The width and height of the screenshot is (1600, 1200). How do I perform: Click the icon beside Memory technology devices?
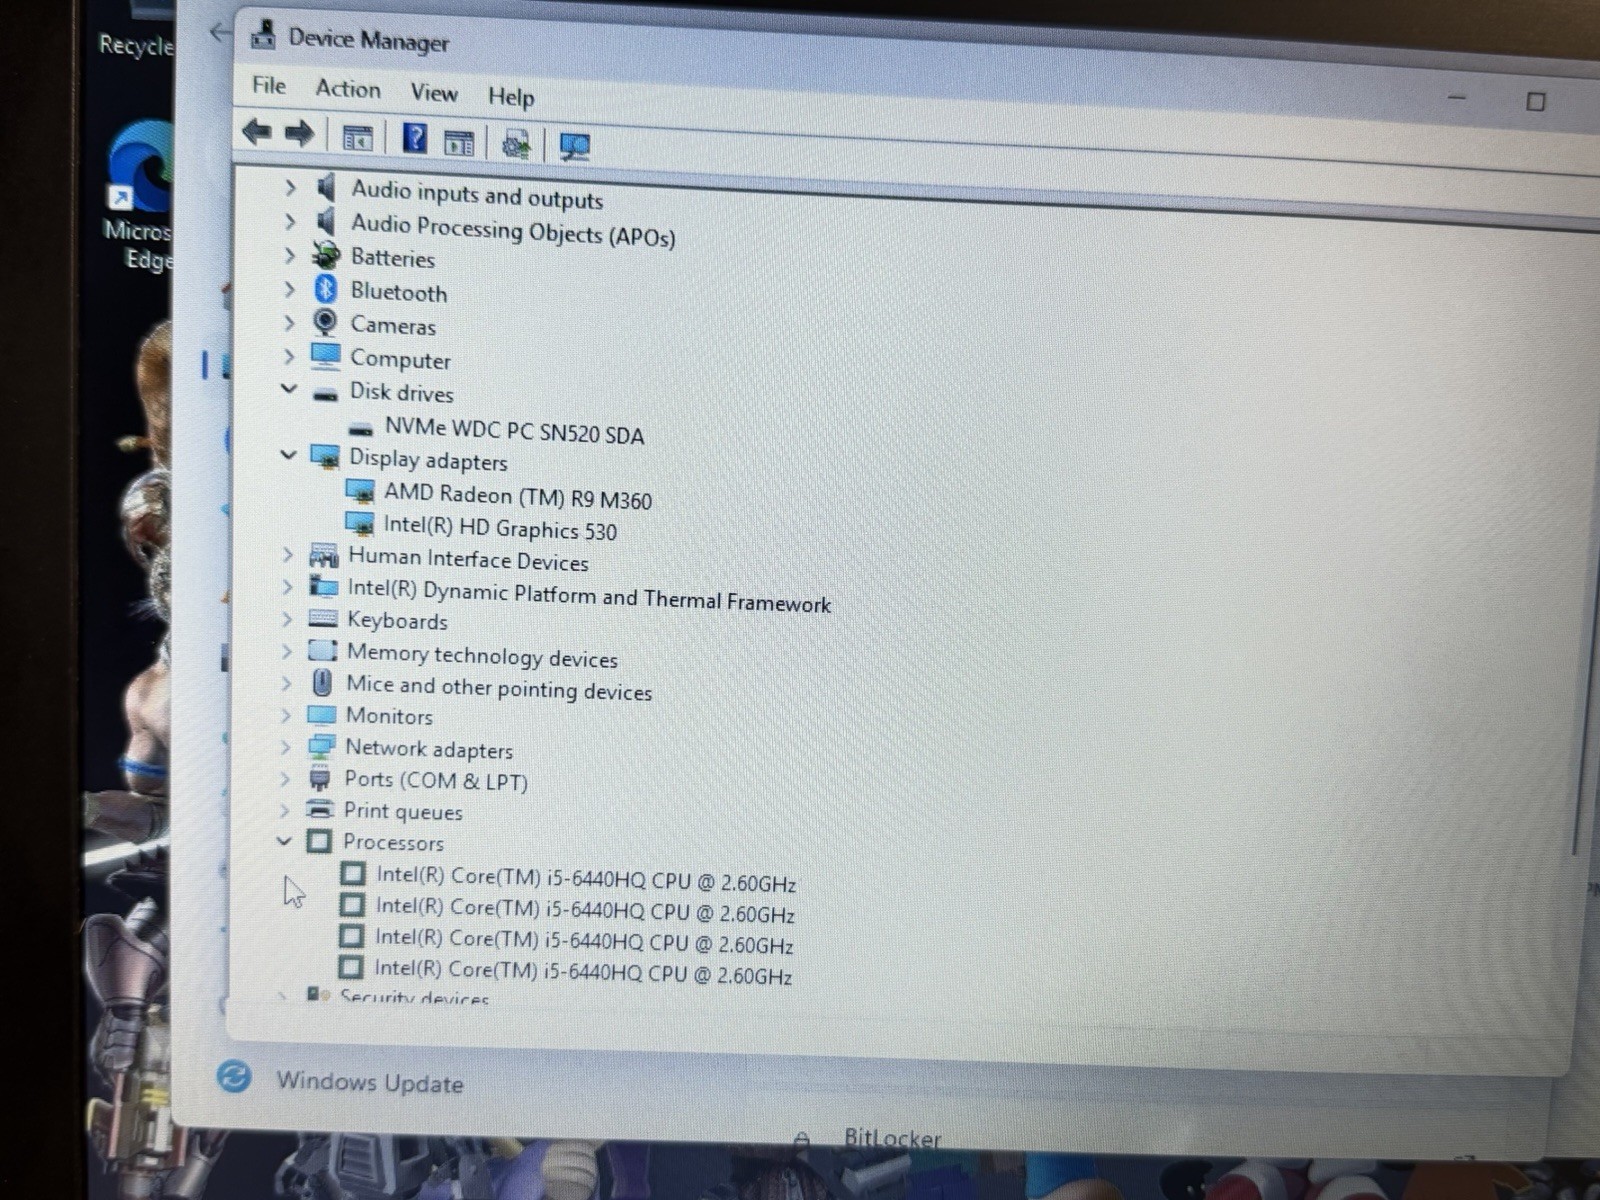tap(322, 650)
